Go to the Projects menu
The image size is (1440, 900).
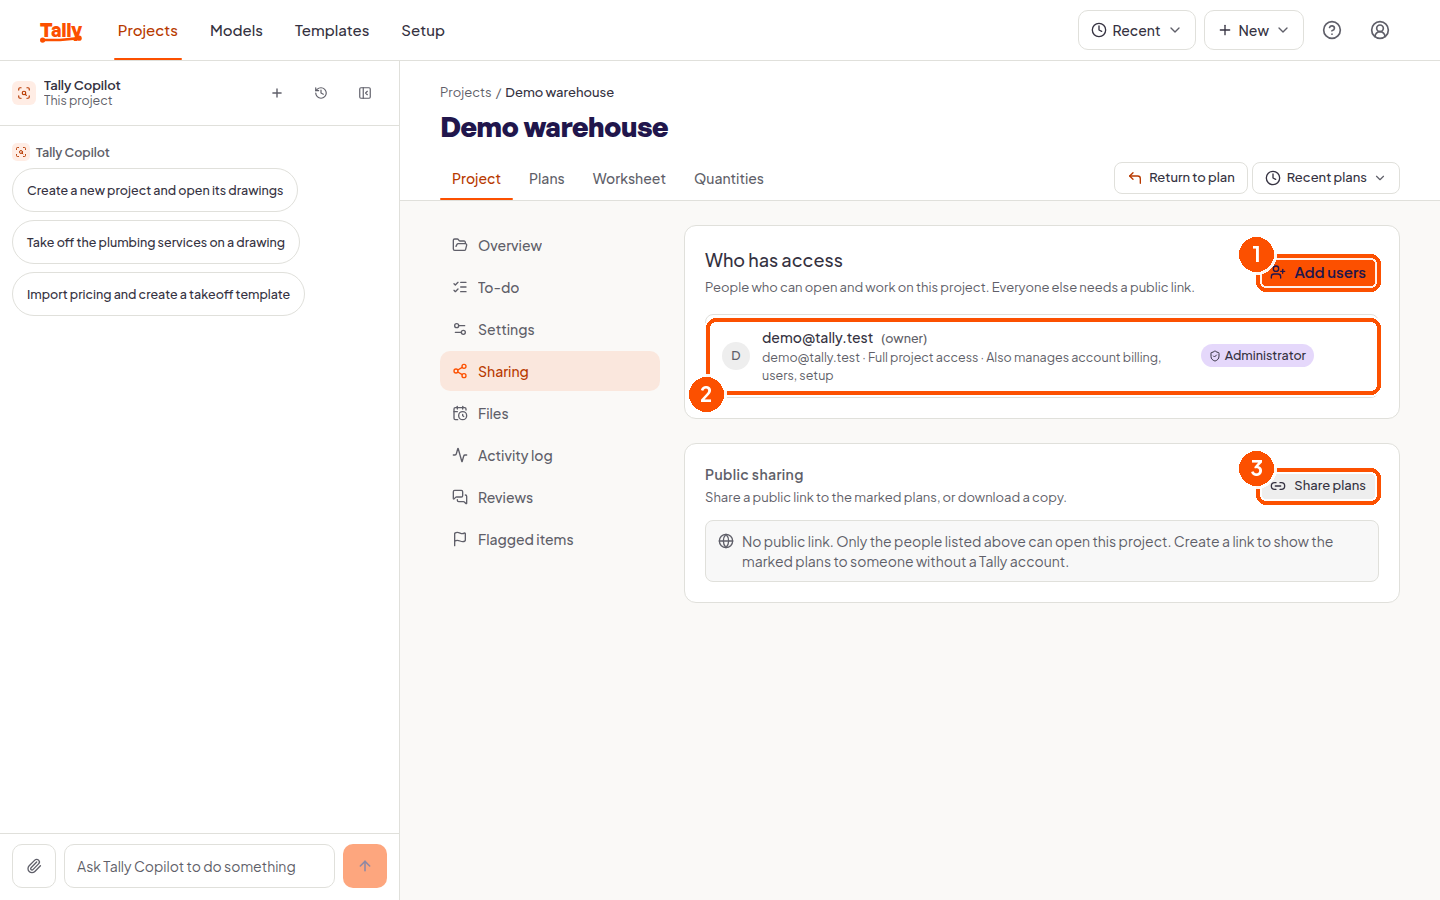tap(147, 31)
